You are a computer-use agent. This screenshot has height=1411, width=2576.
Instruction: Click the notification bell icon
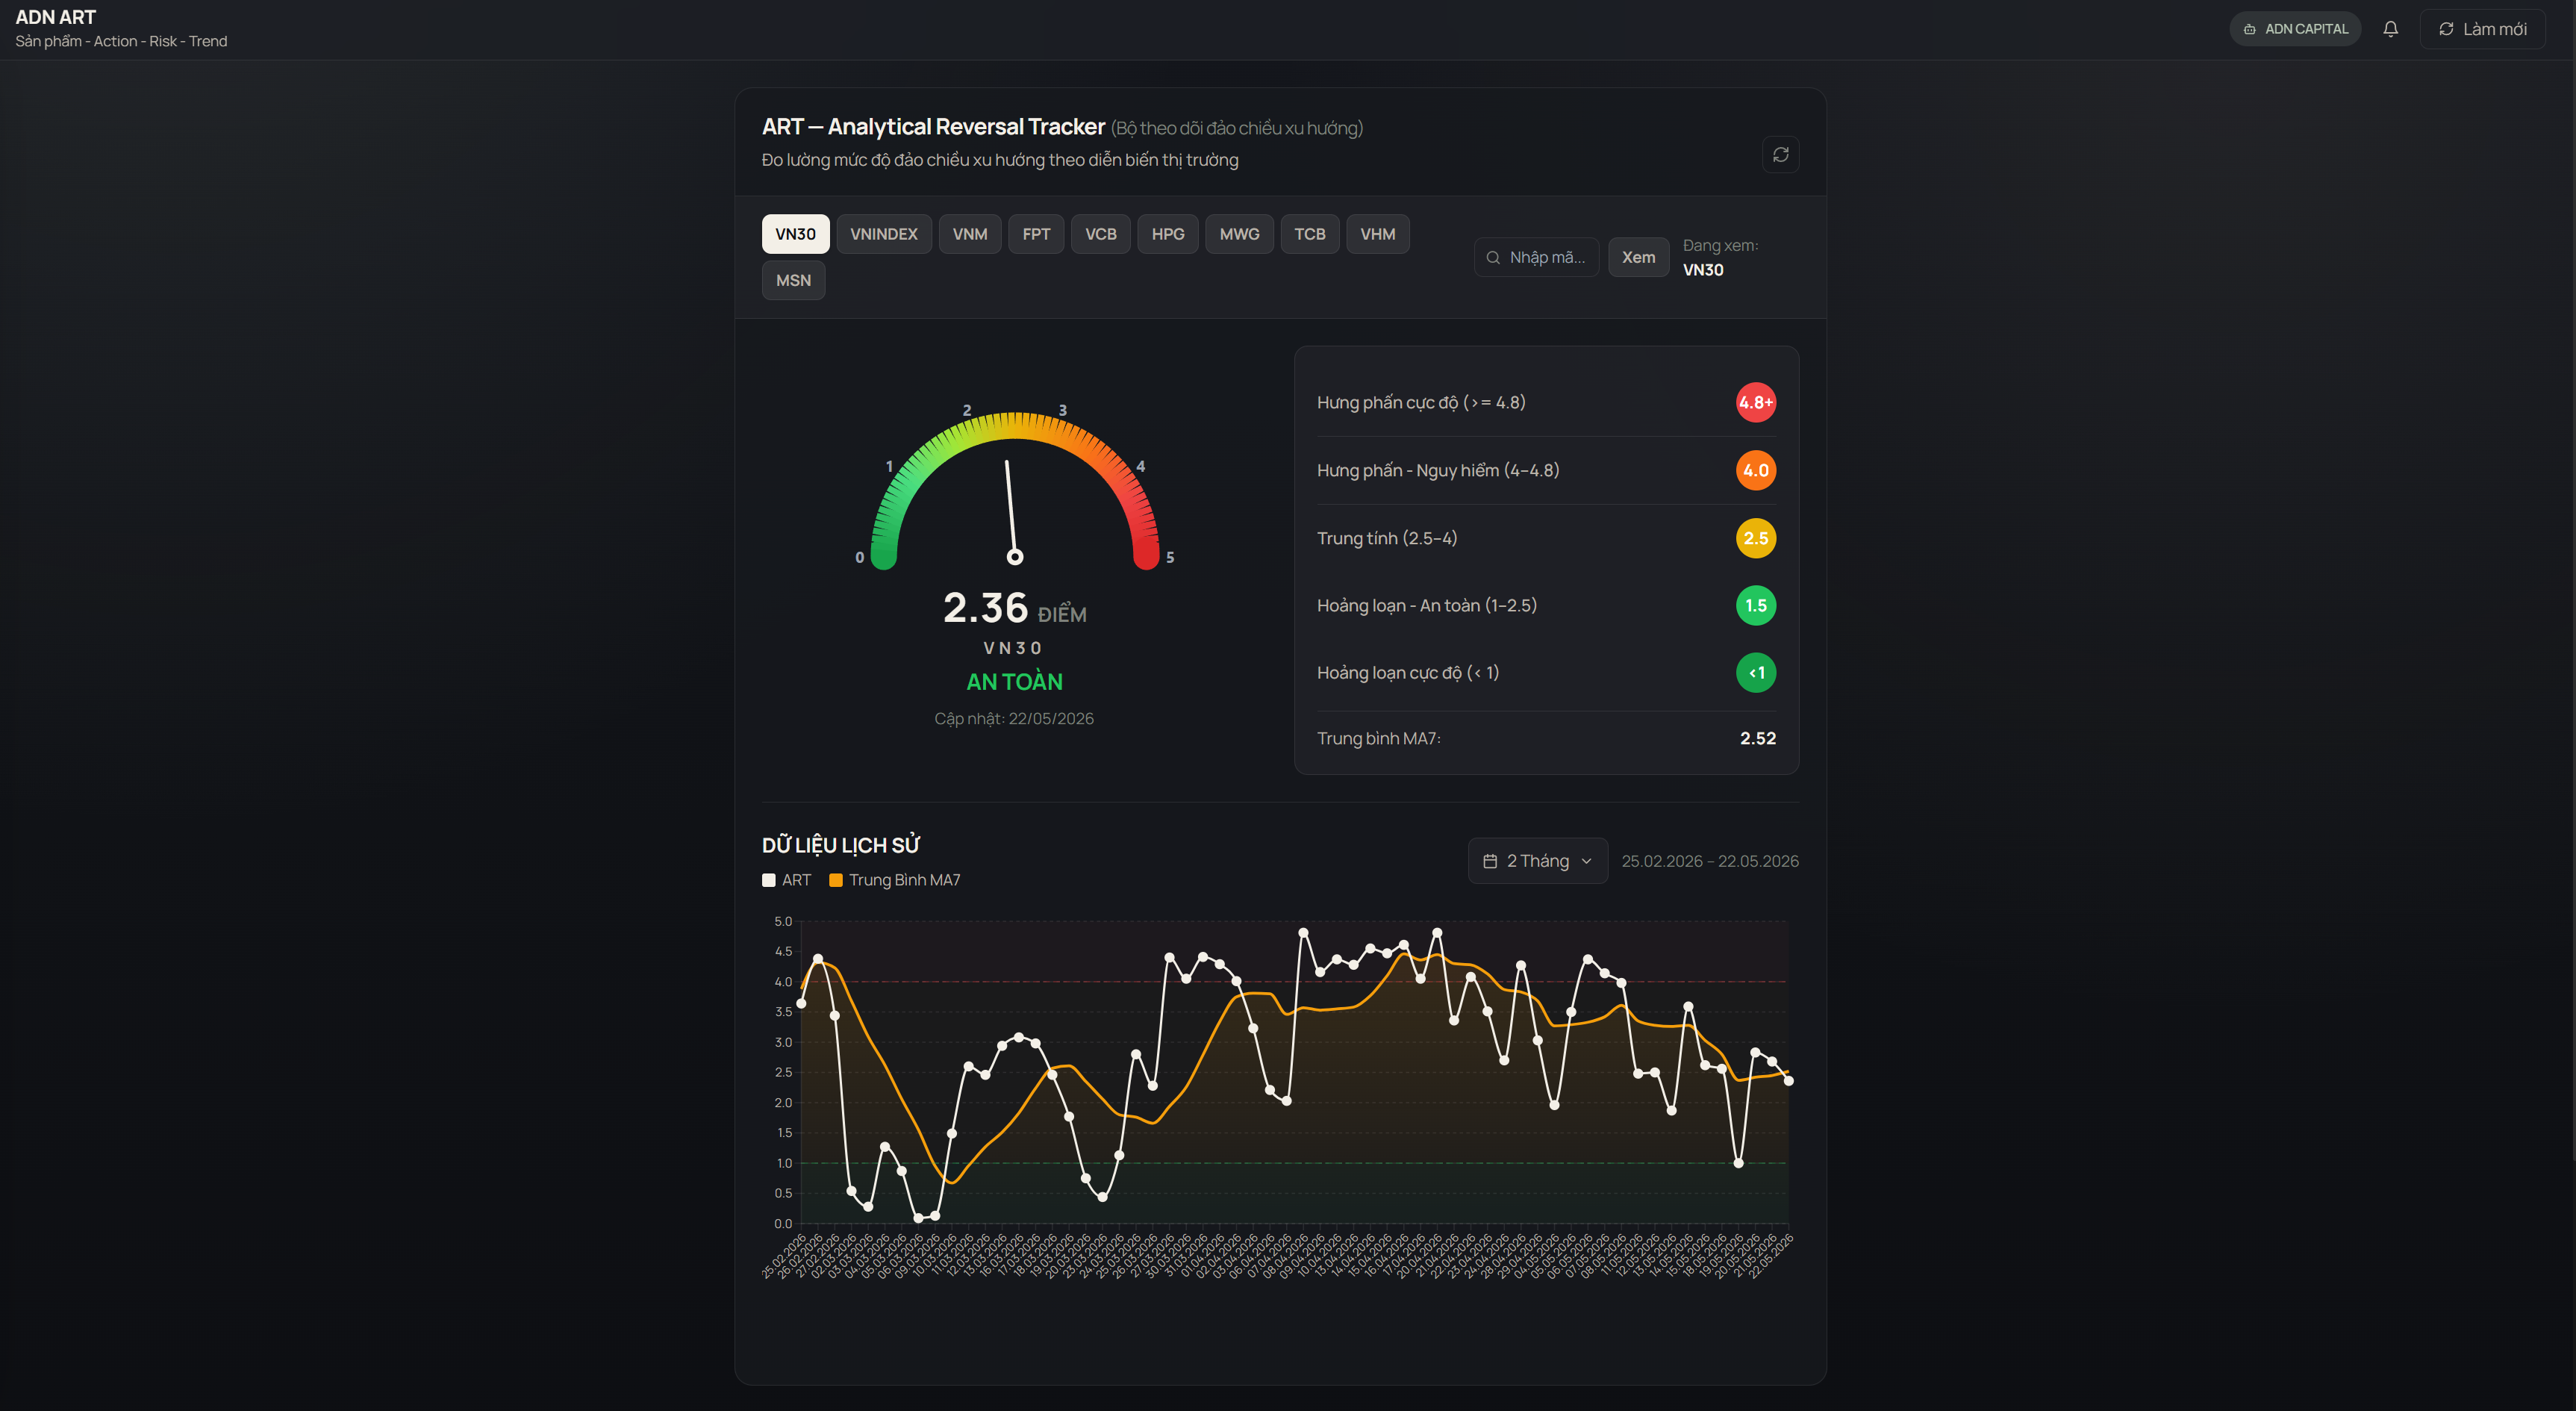point(2390,29)
